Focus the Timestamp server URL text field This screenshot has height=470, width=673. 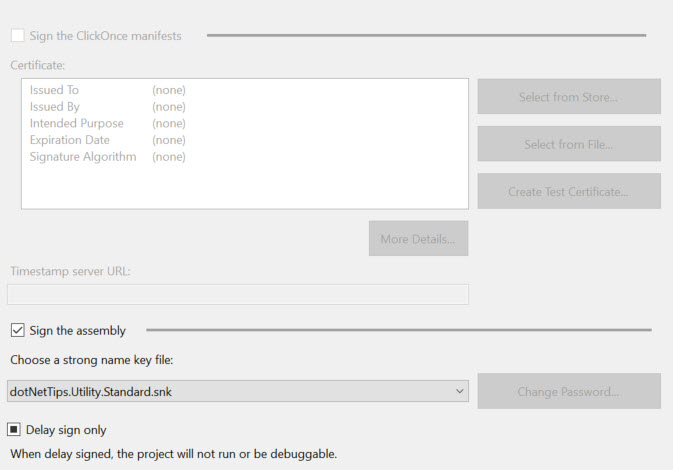(237, 294)
